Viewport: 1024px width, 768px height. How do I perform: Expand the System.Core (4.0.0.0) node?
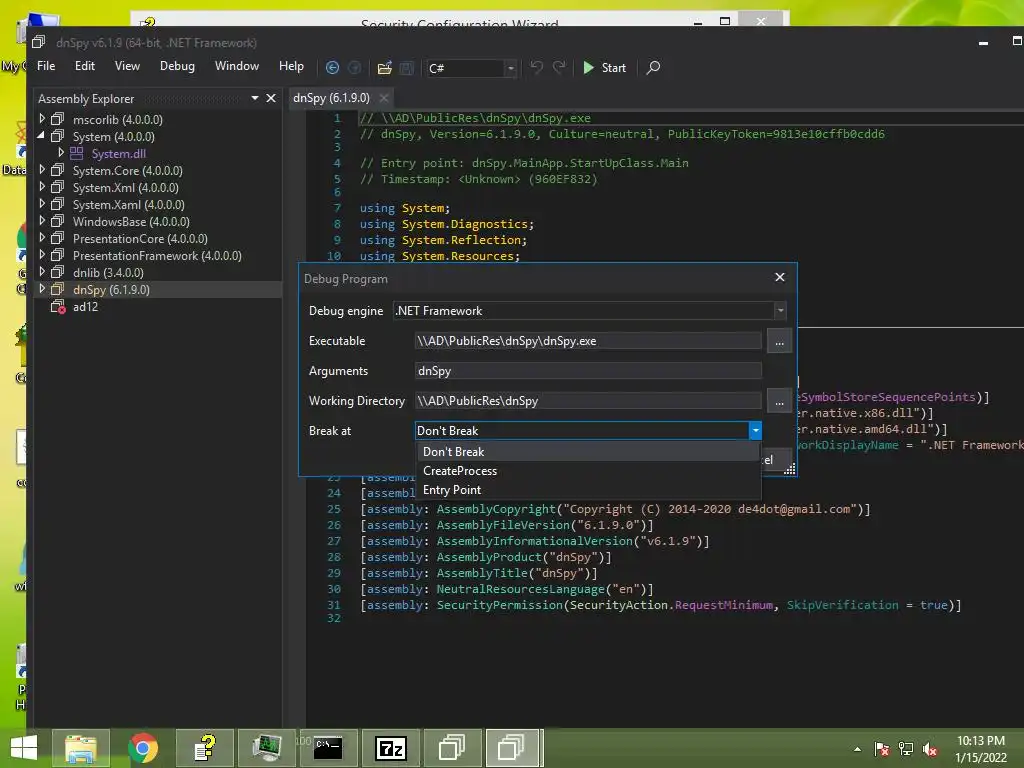click(42, 170)
